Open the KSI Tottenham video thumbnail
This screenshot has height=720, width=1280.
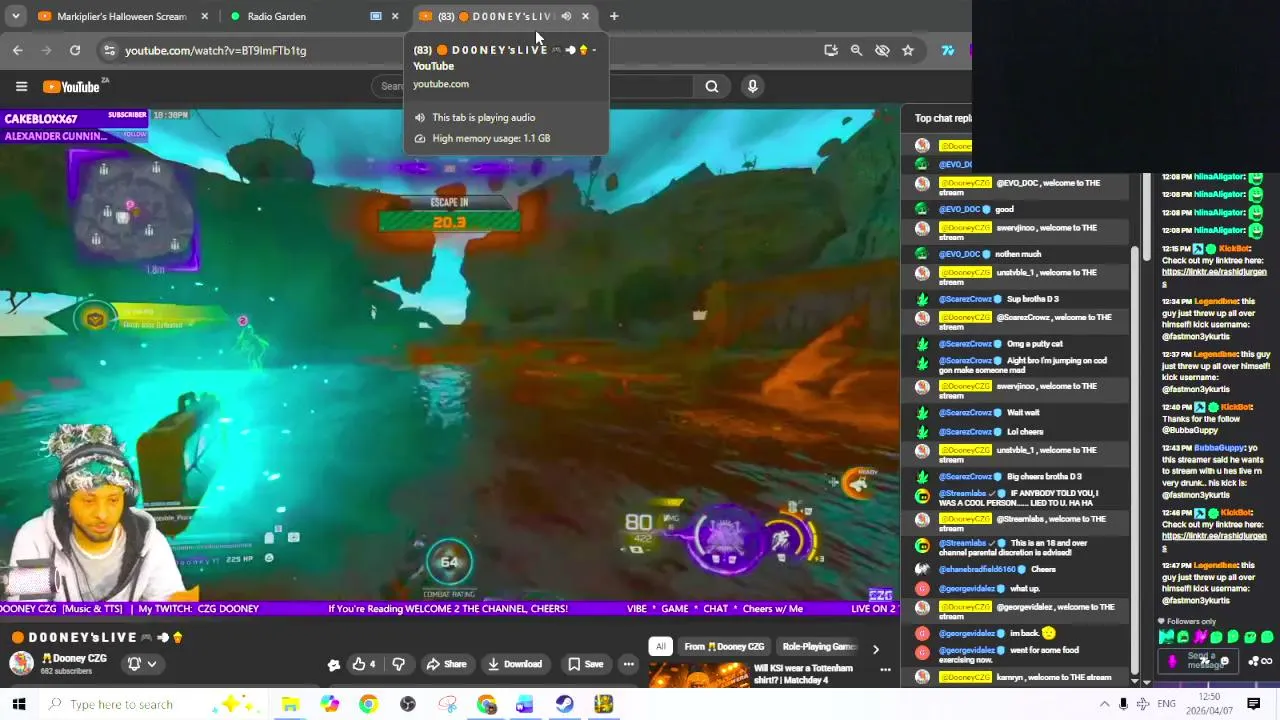698,676
